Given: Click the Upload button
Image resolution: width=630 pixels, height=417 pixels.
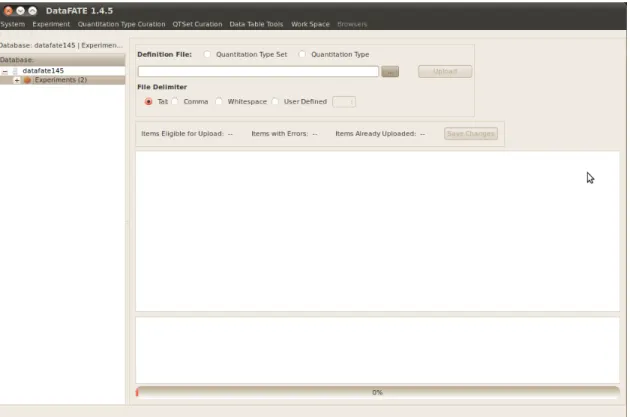Looking at the screenshot, I should tap(445, 72).
